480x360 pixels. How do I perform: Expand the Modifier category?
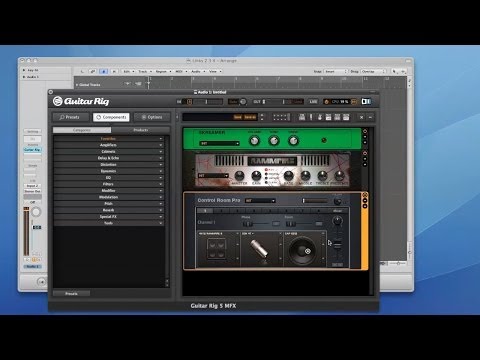pos(109,191)
